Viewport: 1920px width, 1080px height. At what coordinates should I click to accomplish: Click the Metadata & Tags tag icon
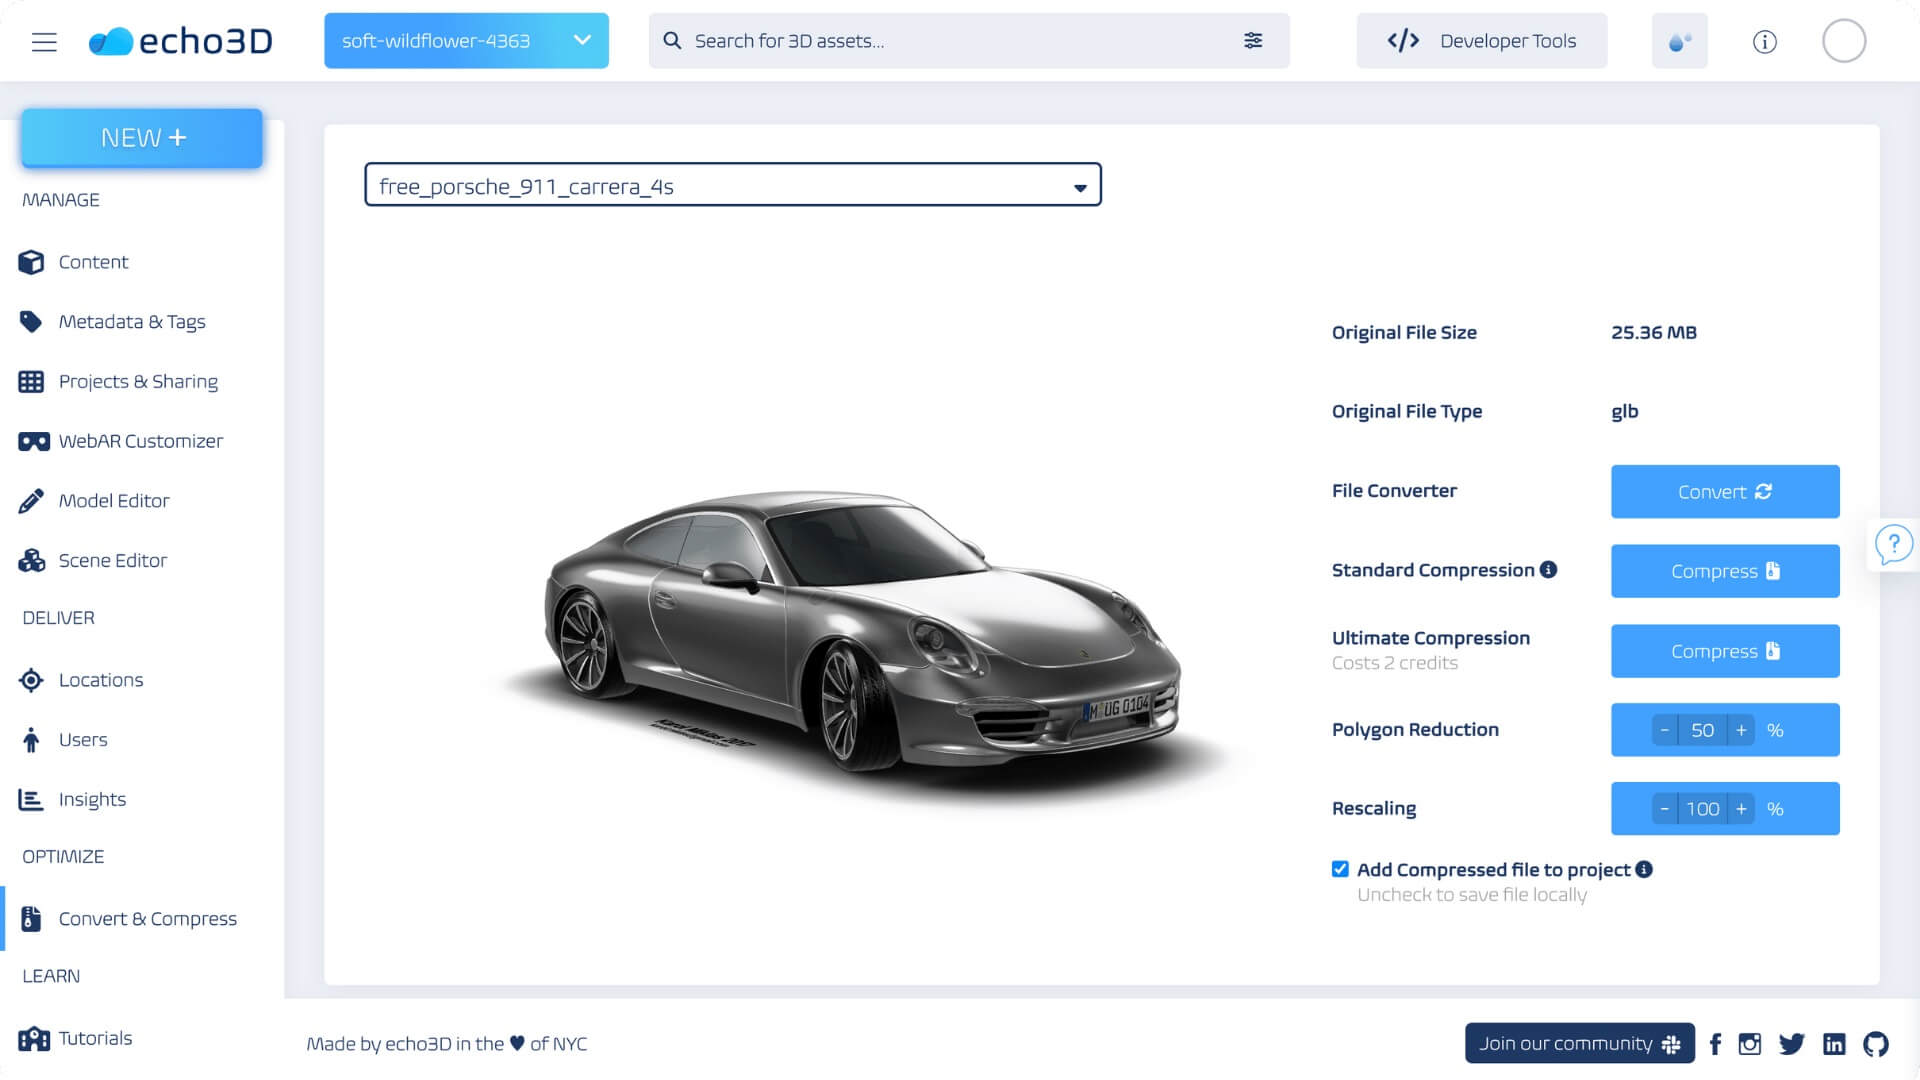point(31,322)
